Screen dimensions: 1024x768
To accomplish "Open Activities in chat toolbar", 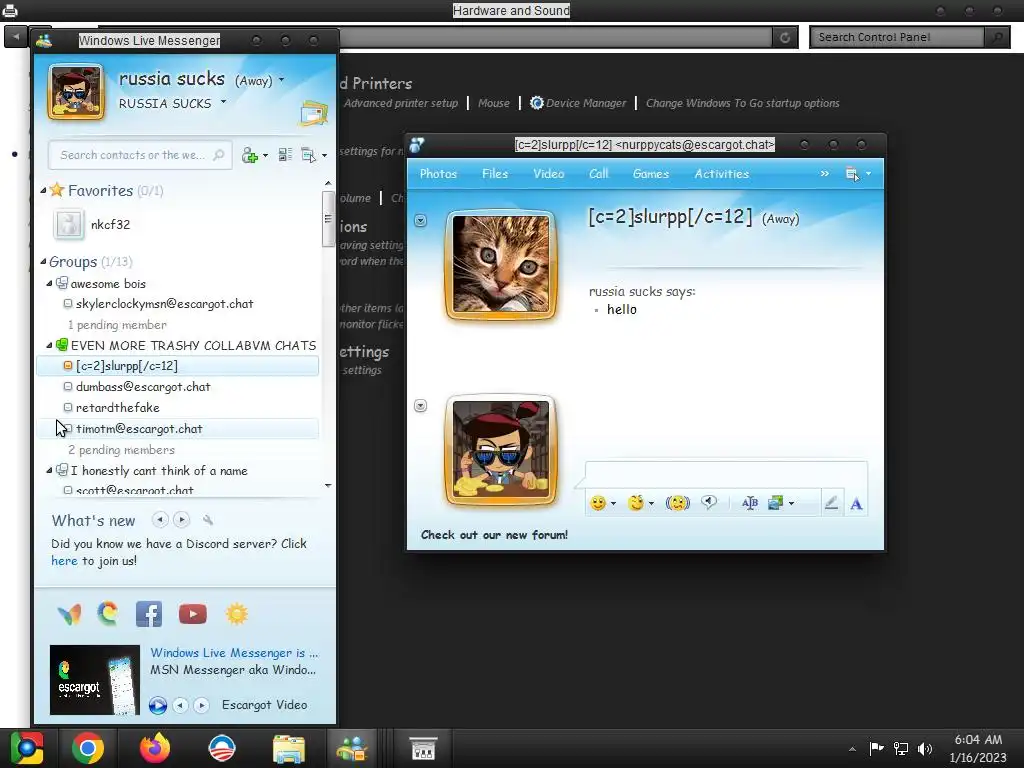I will tap(722, 174).
